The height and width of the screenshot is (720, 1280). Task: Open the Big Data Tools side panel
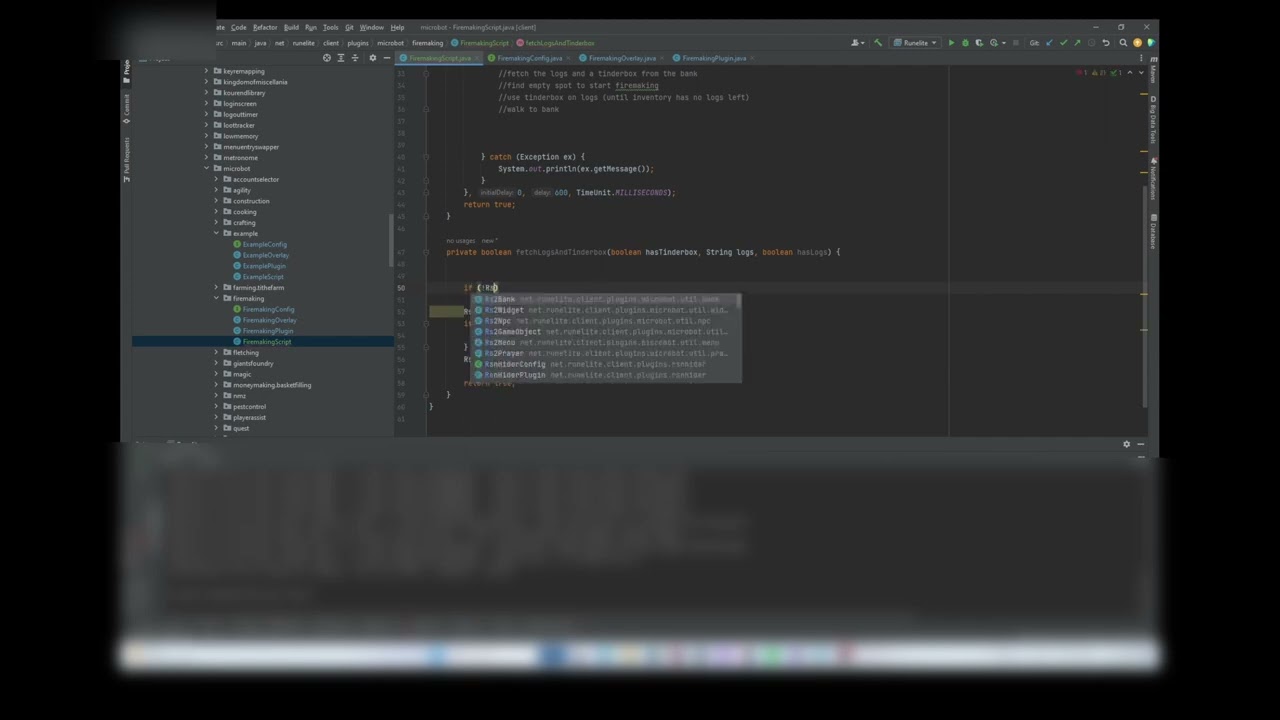(x=1153, y=120)
